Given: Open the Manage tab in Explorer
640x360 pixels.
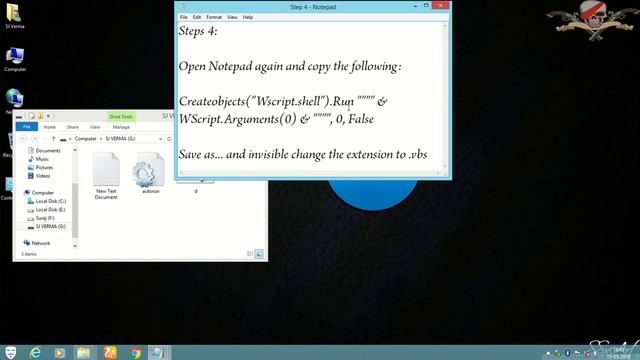Looking at the screenshot, I should point(121,127).
